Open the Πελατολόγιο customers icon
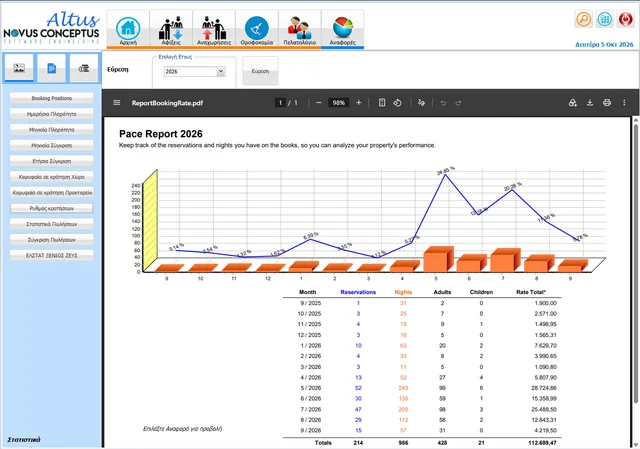The width and height of the screenshot is (640, 449). tap(300, 29)
